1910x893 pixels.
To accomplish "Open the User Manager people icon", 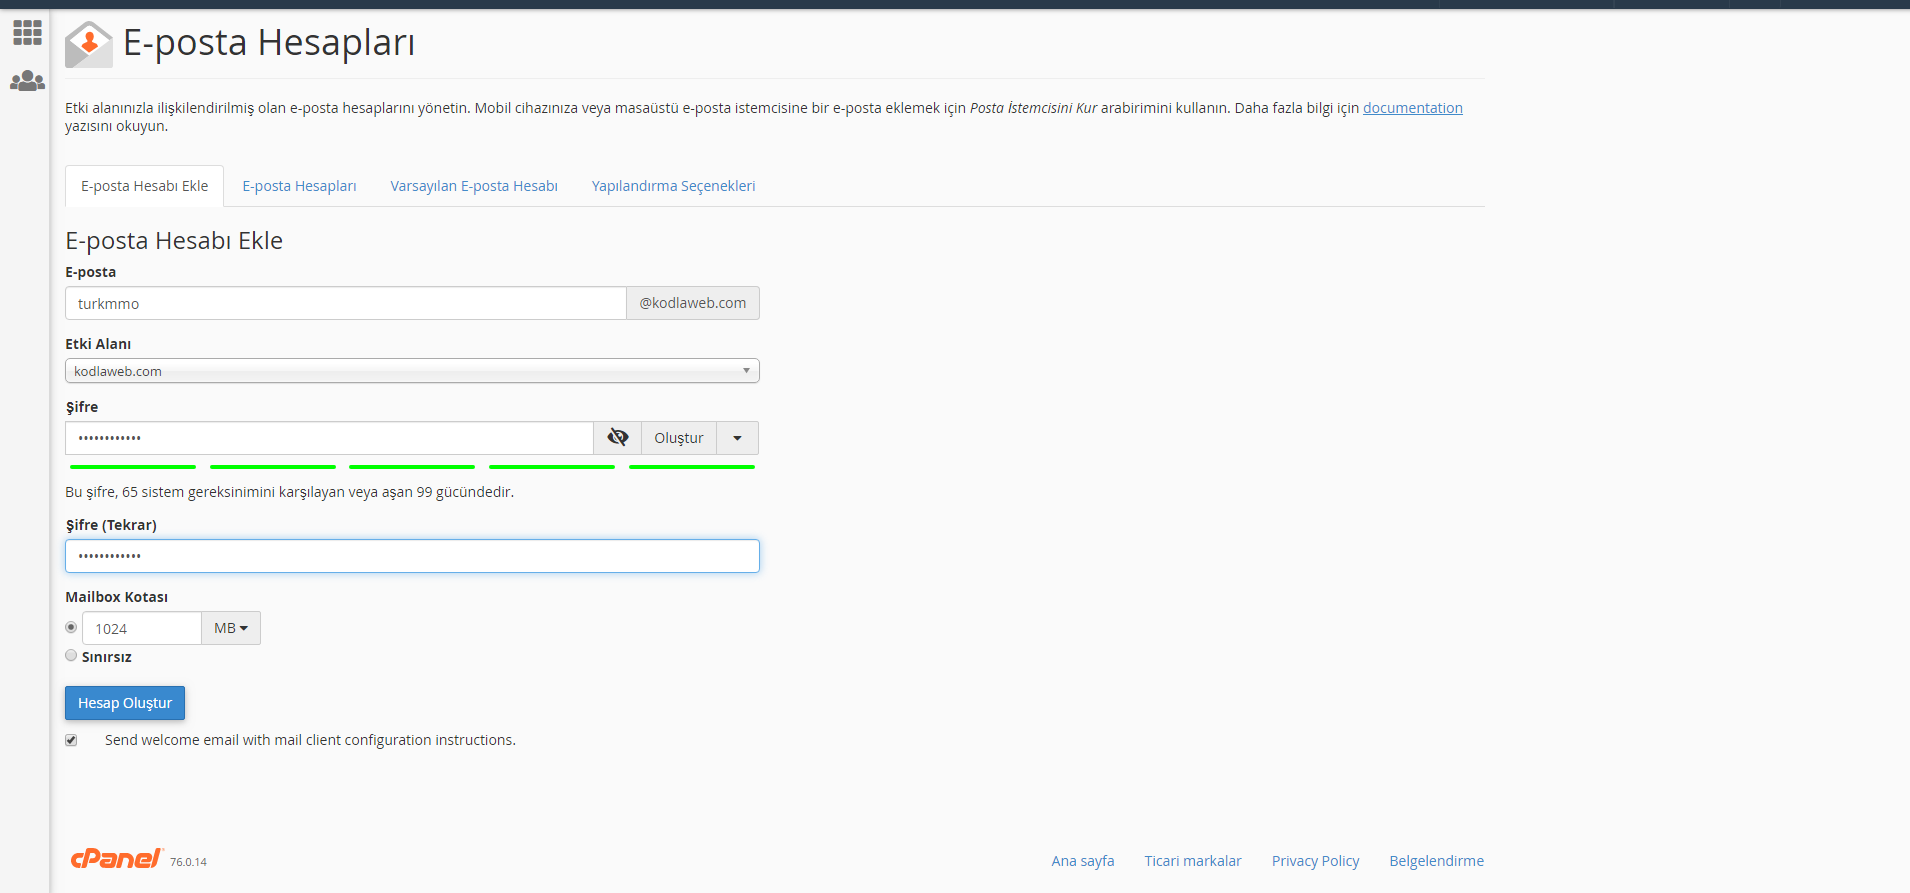I will [27, 81].
